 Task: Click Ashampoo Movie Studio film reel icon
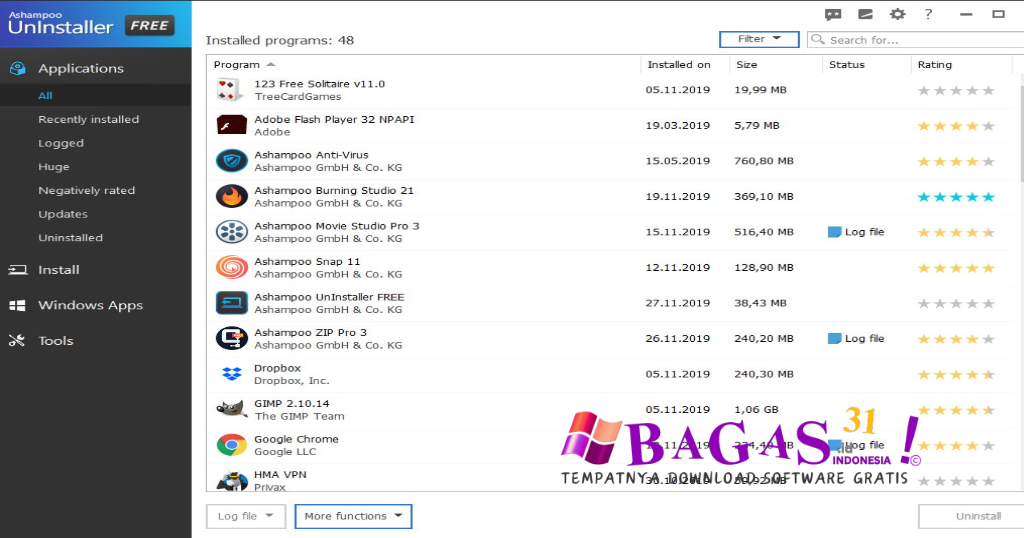coord(231,232)
